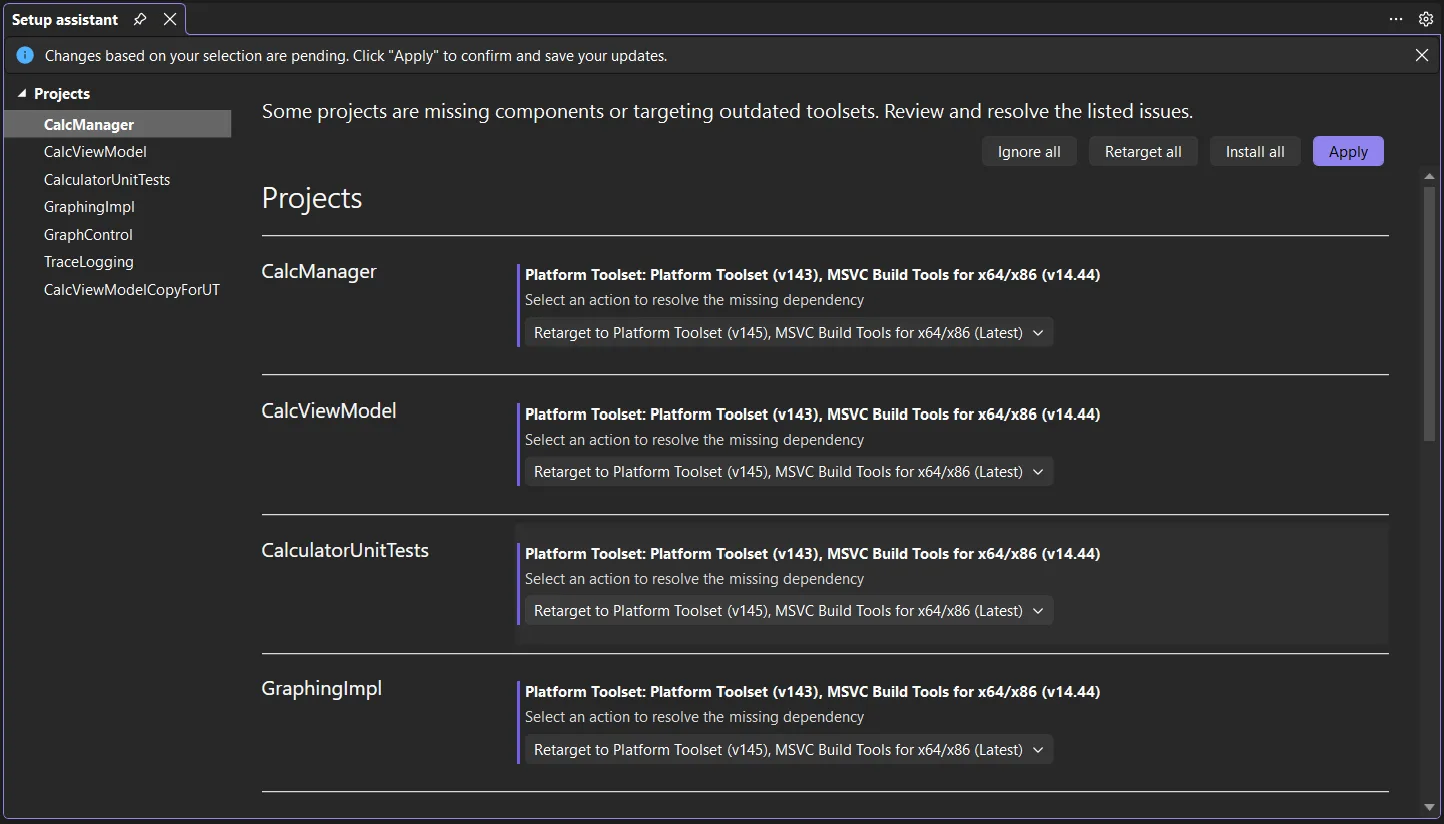
Task: Click the info icon in the notification banner
Action: coord(25,55)
